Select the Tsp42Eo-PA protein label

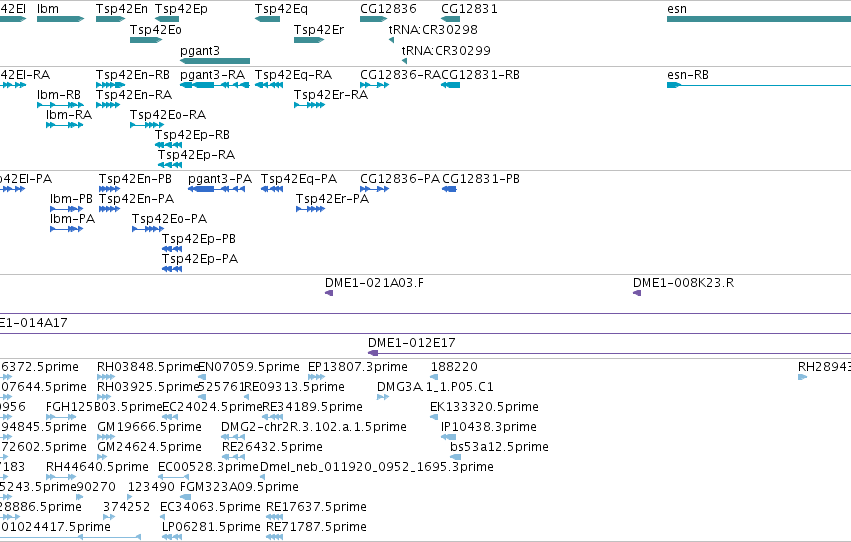169,219
